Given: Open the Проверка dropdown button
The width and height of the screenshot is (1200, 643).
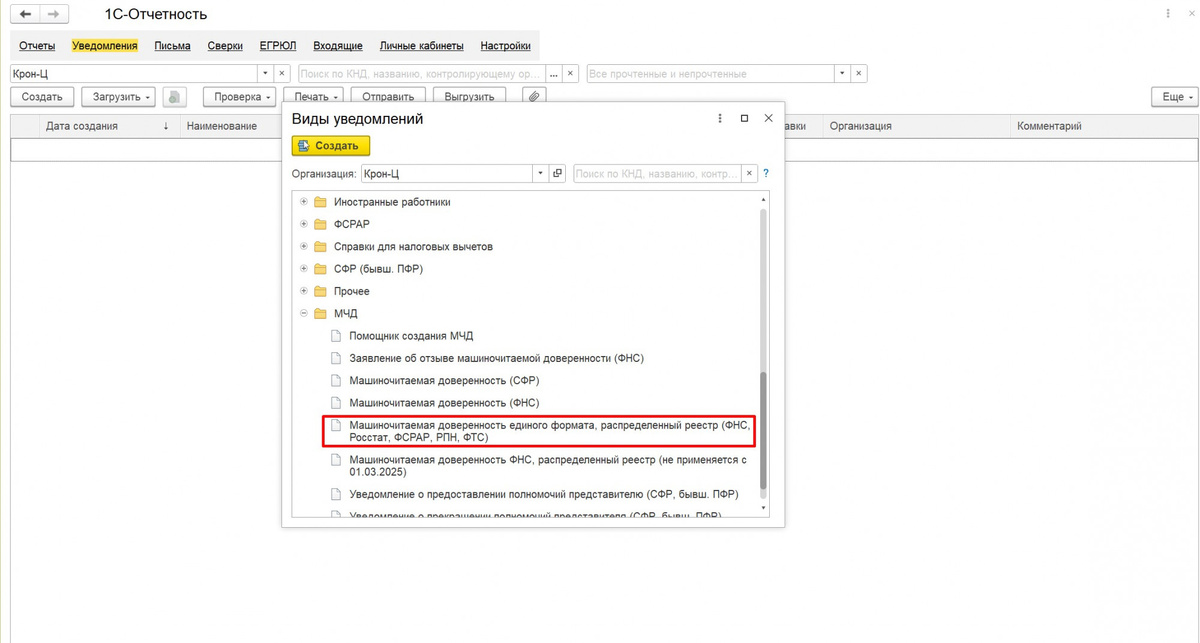Looking at the screenshot, I should 239,97.
